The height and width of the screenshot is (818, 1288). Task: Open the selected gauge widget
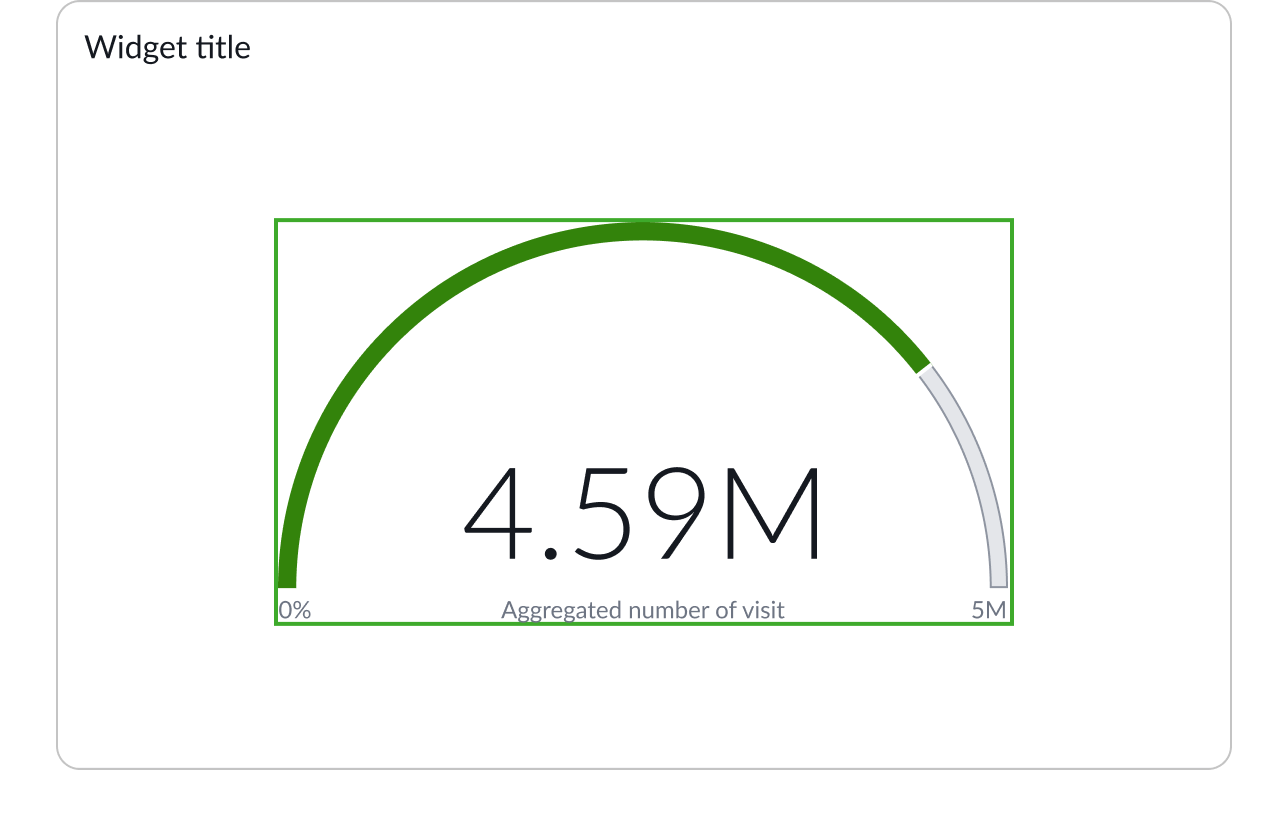(645, 420)
